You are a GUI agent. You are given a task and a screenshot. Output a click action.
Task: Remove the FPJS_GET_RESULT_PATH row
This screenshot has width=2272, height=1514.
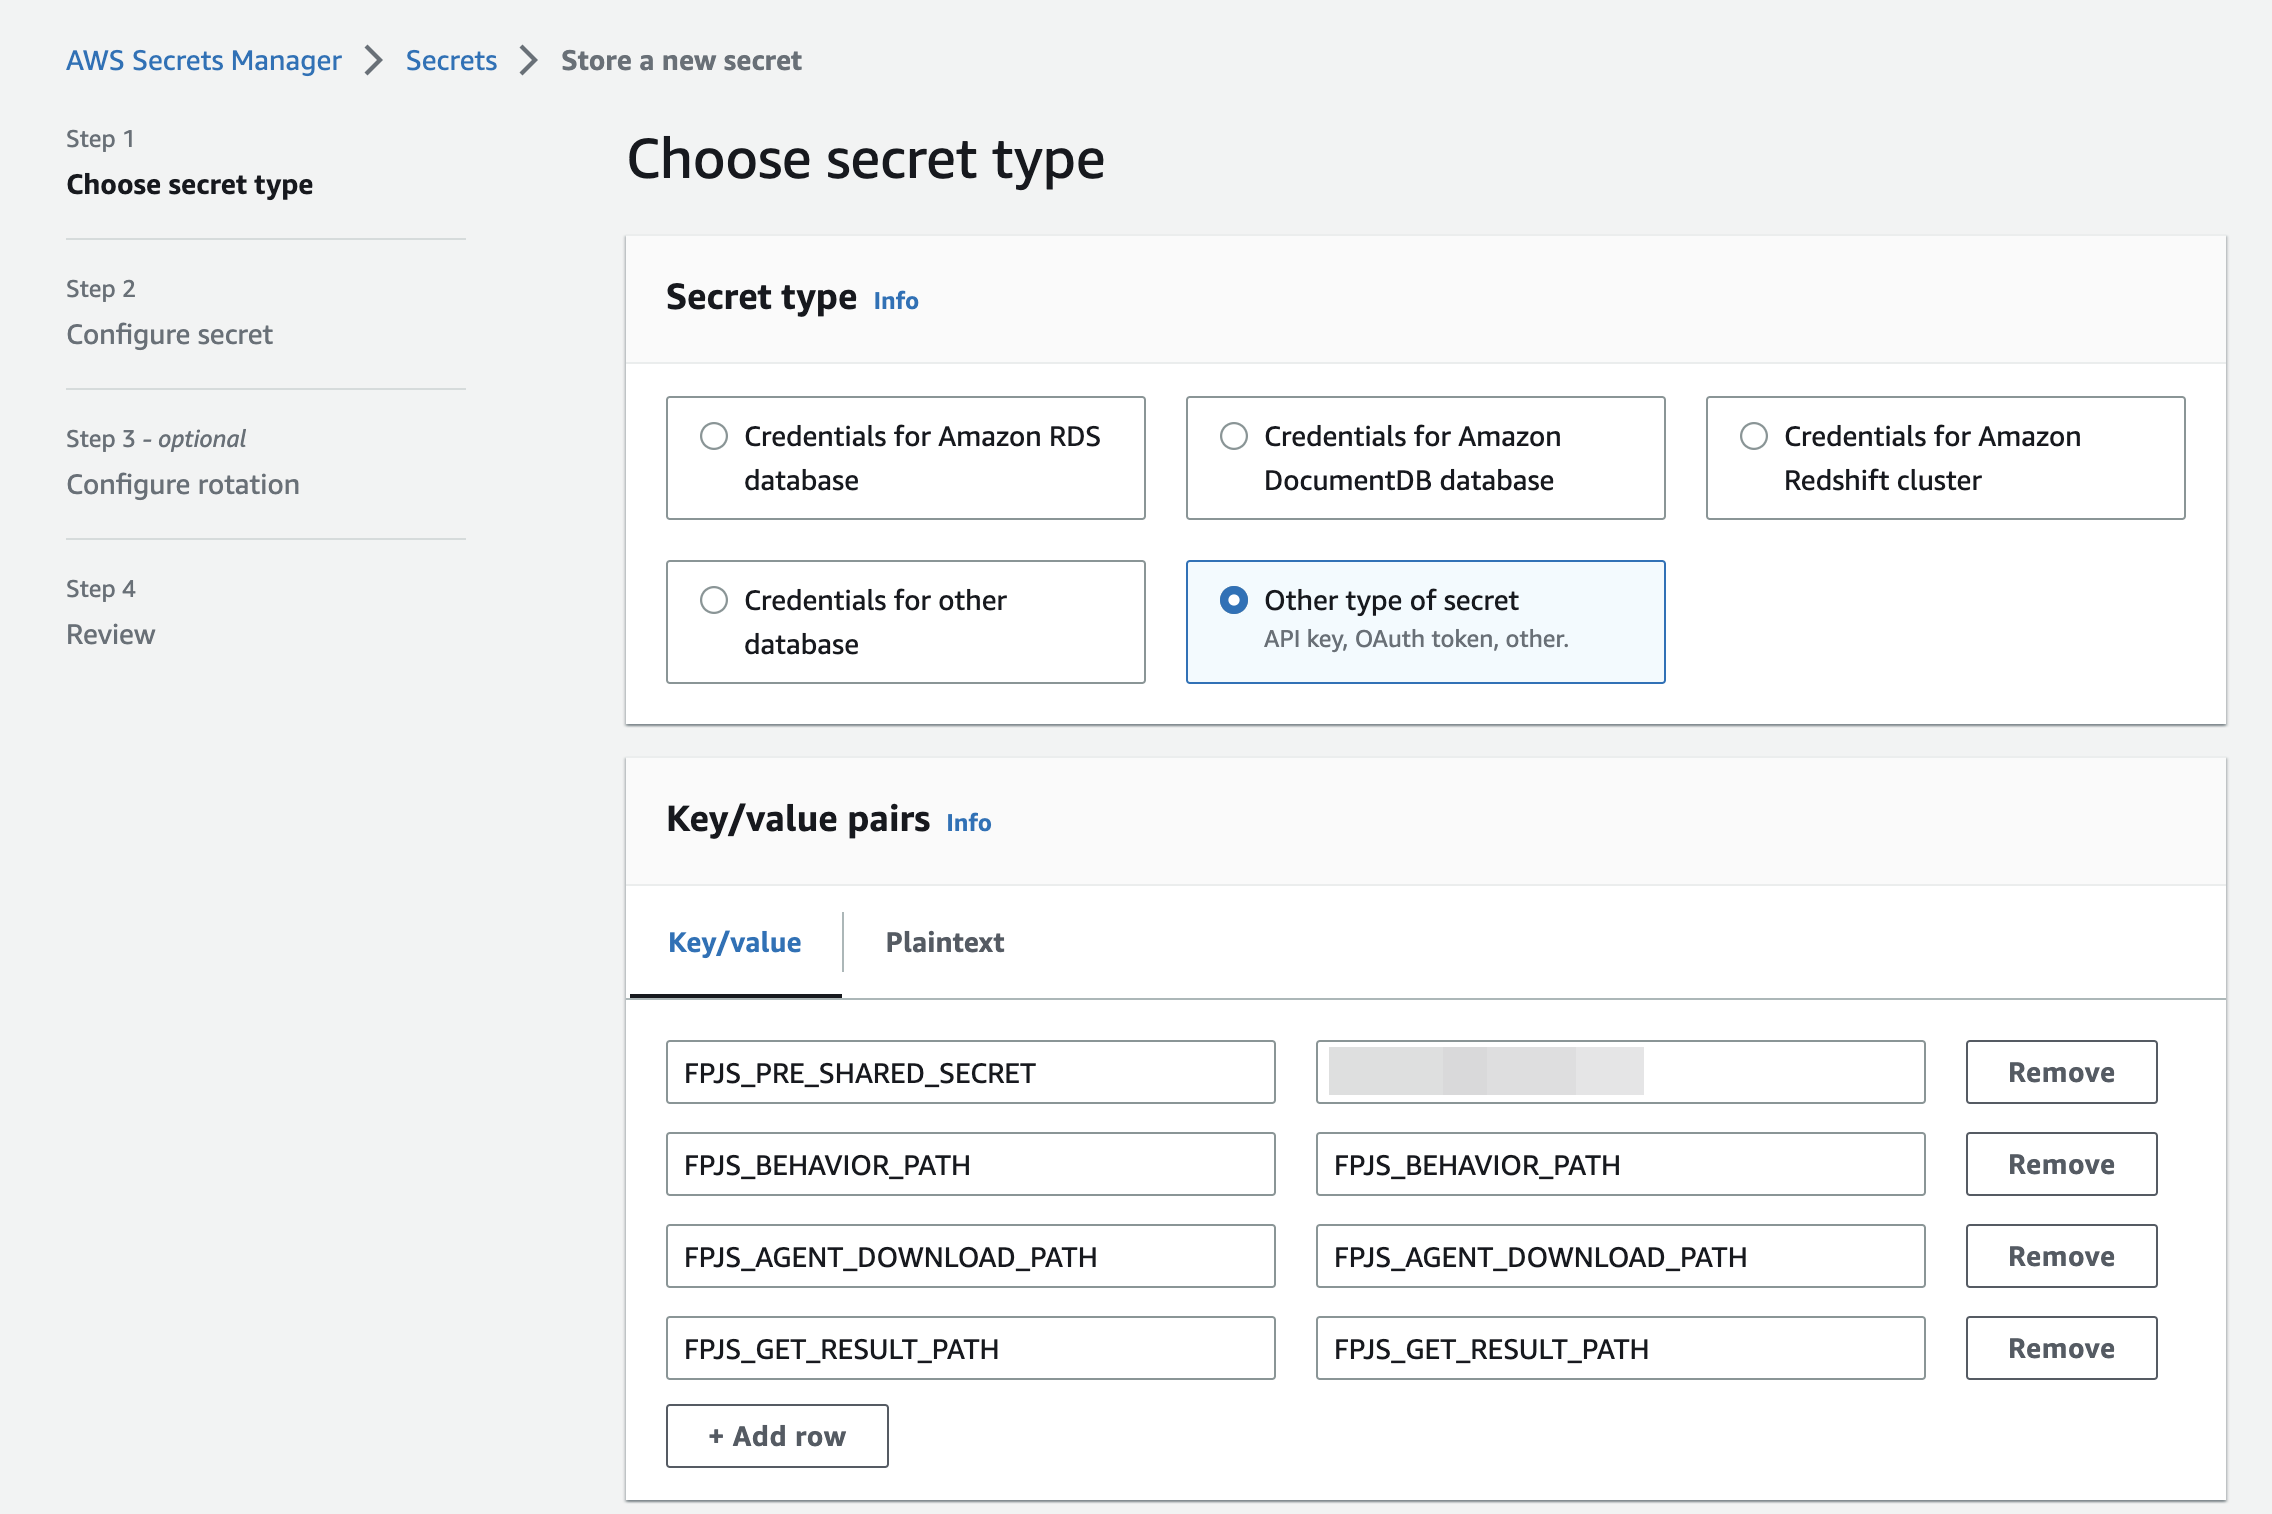click(2060, 1348)
